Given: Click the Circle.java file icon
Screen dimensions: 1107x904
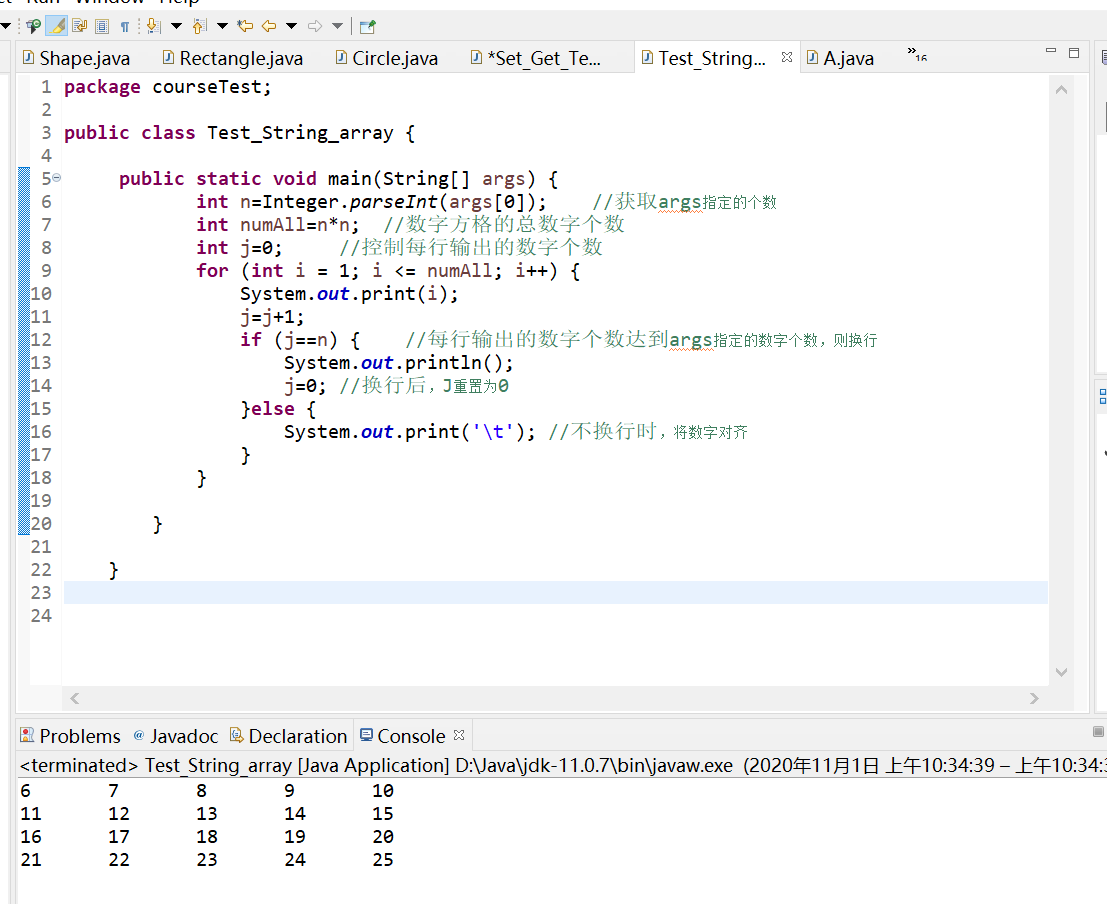Looking at the screenshot, I should 341,57.
